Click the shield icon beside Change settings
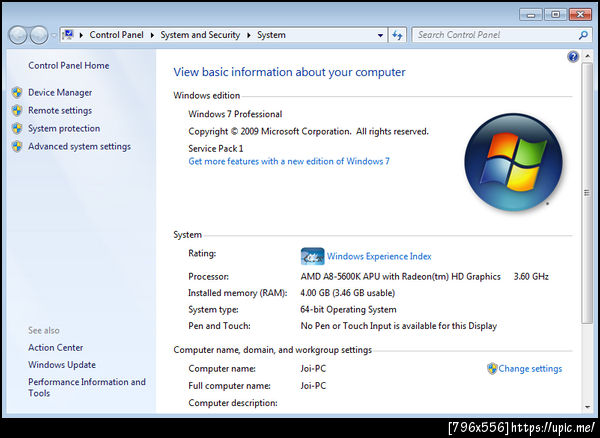 pos(492,369)
